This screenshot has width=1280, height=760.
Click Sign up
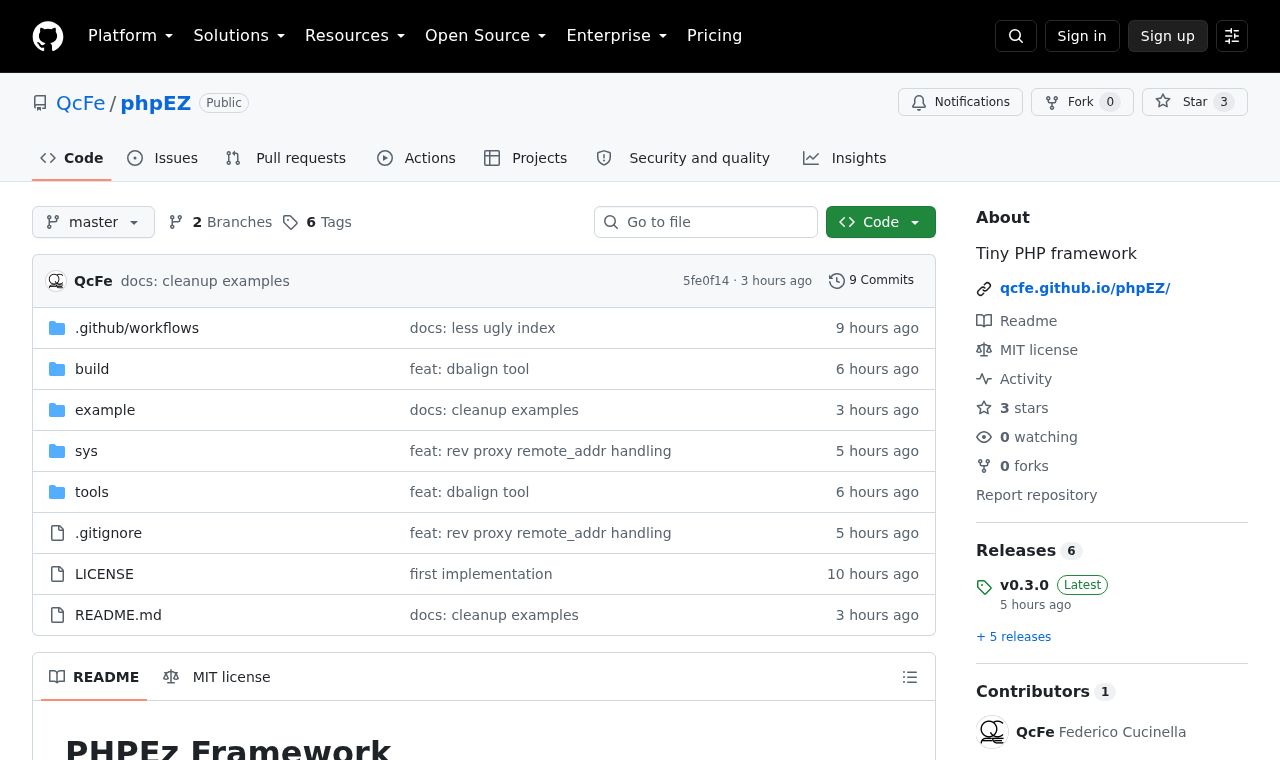pos(1168,36)
